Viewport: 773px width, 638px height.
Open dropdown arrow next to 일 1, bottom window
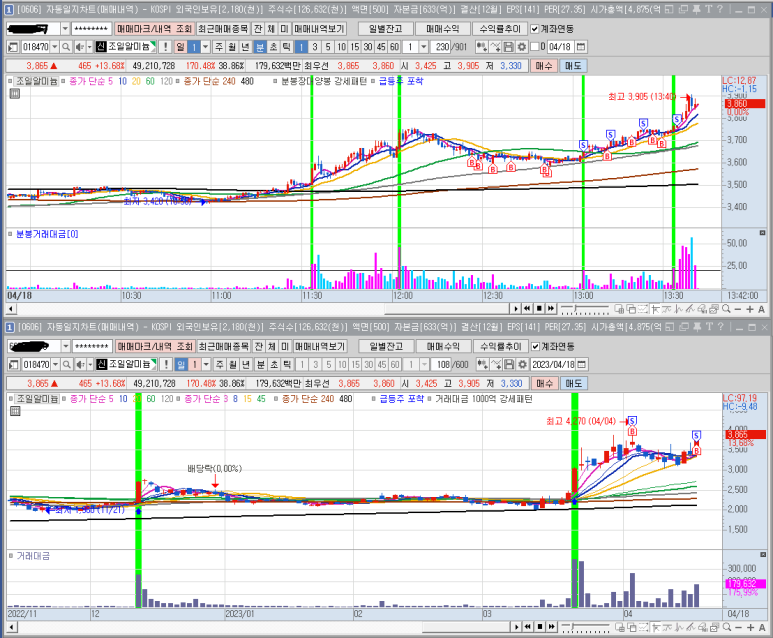point(206,364)
